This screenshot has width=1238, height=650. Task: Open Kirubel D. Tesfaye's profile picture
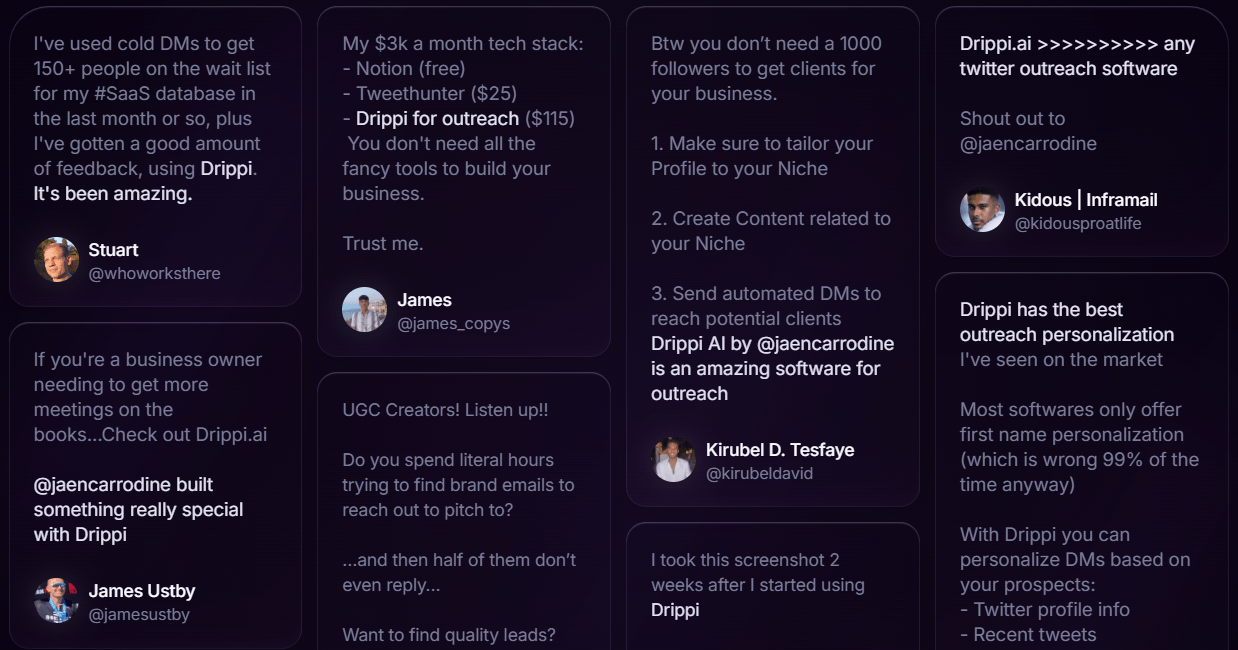(x=673, y=460)
